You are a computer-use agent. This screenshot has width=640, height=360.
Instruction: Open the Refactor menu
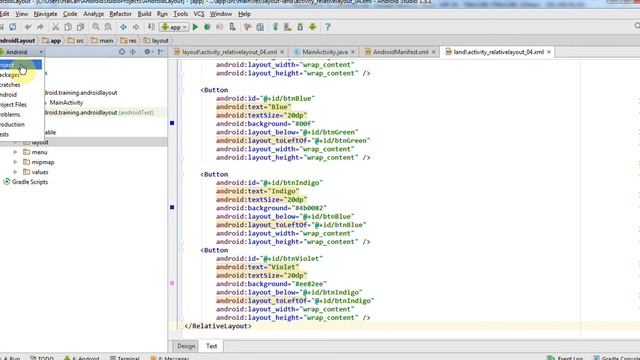tap(120, 14)
